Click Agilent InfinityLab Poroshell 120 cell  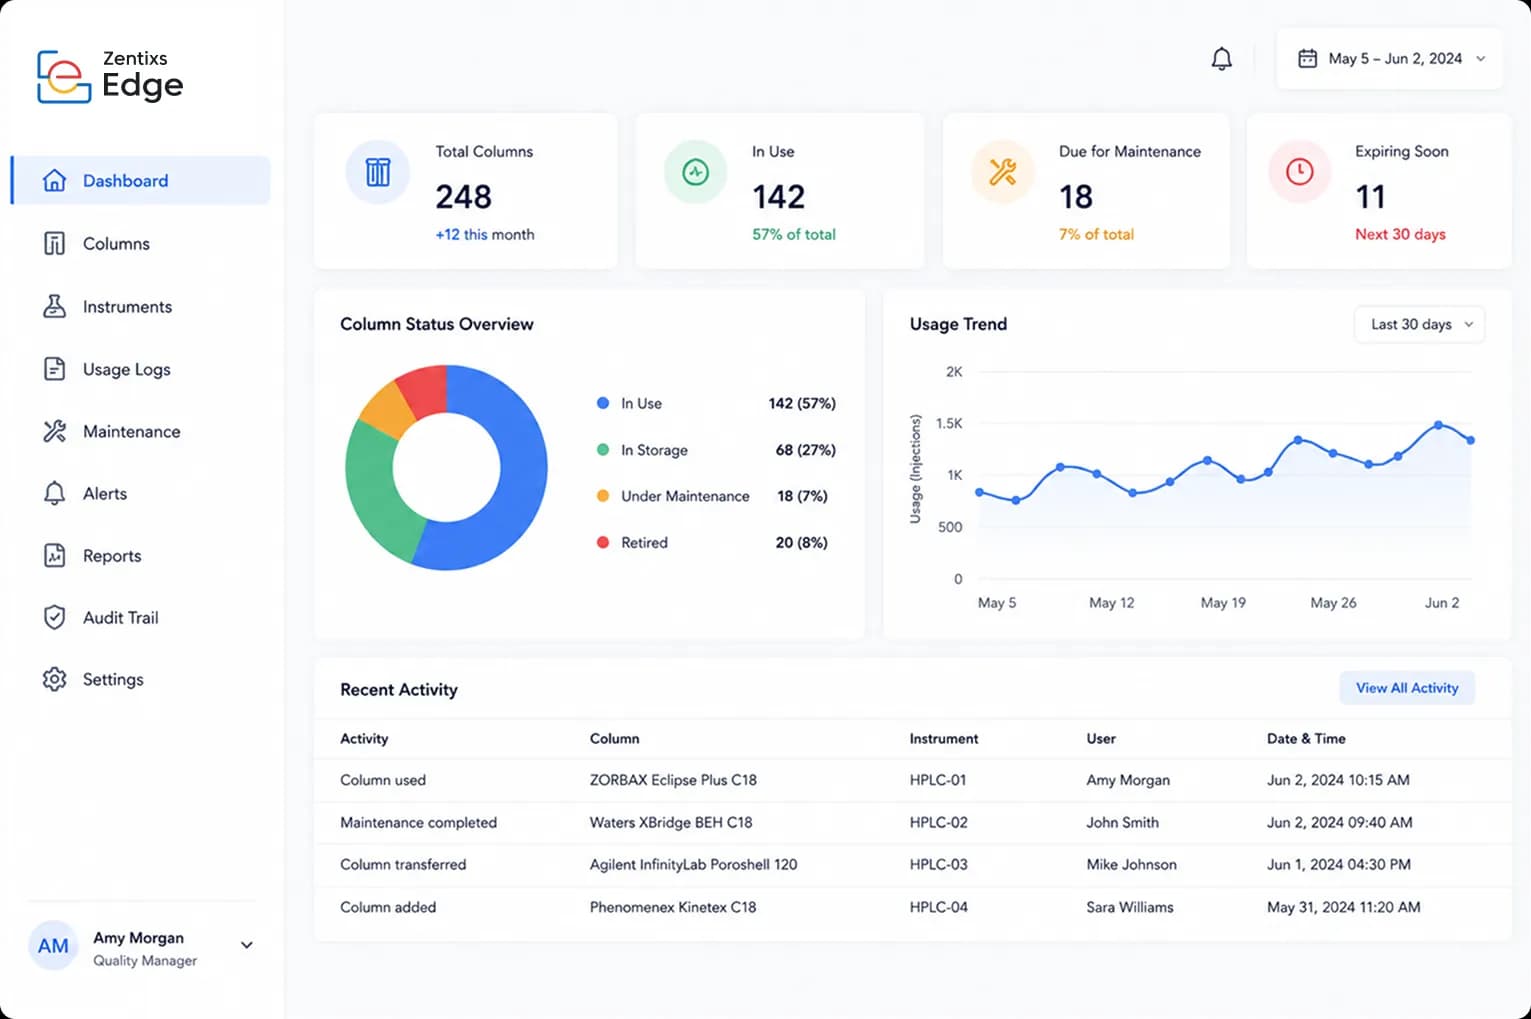(693, 864)
